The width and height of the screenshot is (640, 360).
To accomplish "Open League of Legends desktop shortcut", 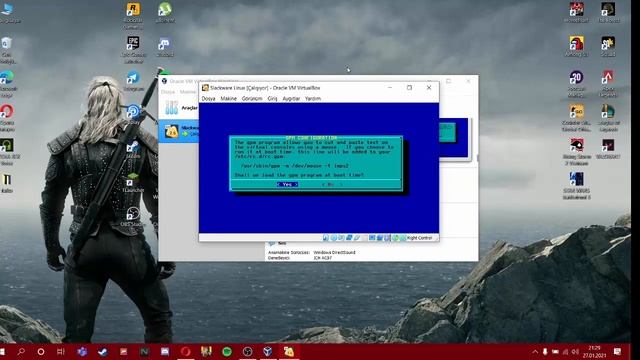I will click(608, 118).
